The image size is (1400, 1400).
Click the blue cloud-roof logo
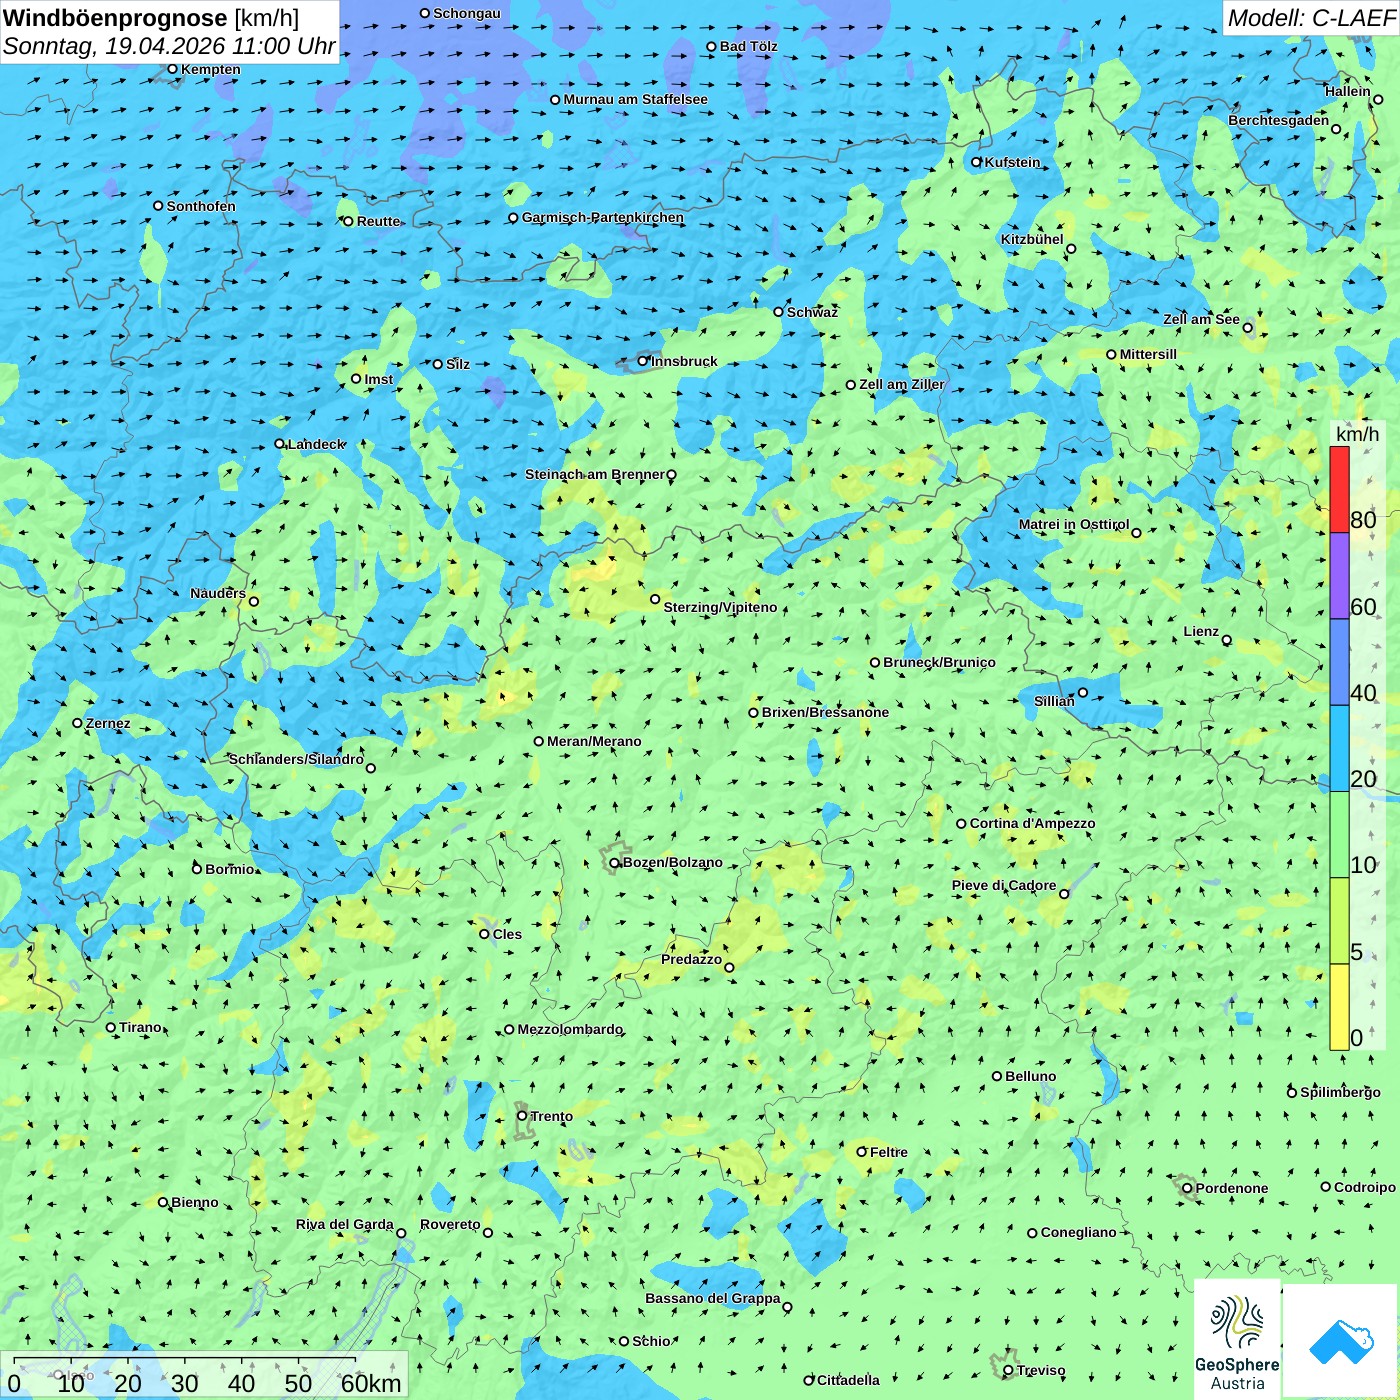point(1340,1342)
